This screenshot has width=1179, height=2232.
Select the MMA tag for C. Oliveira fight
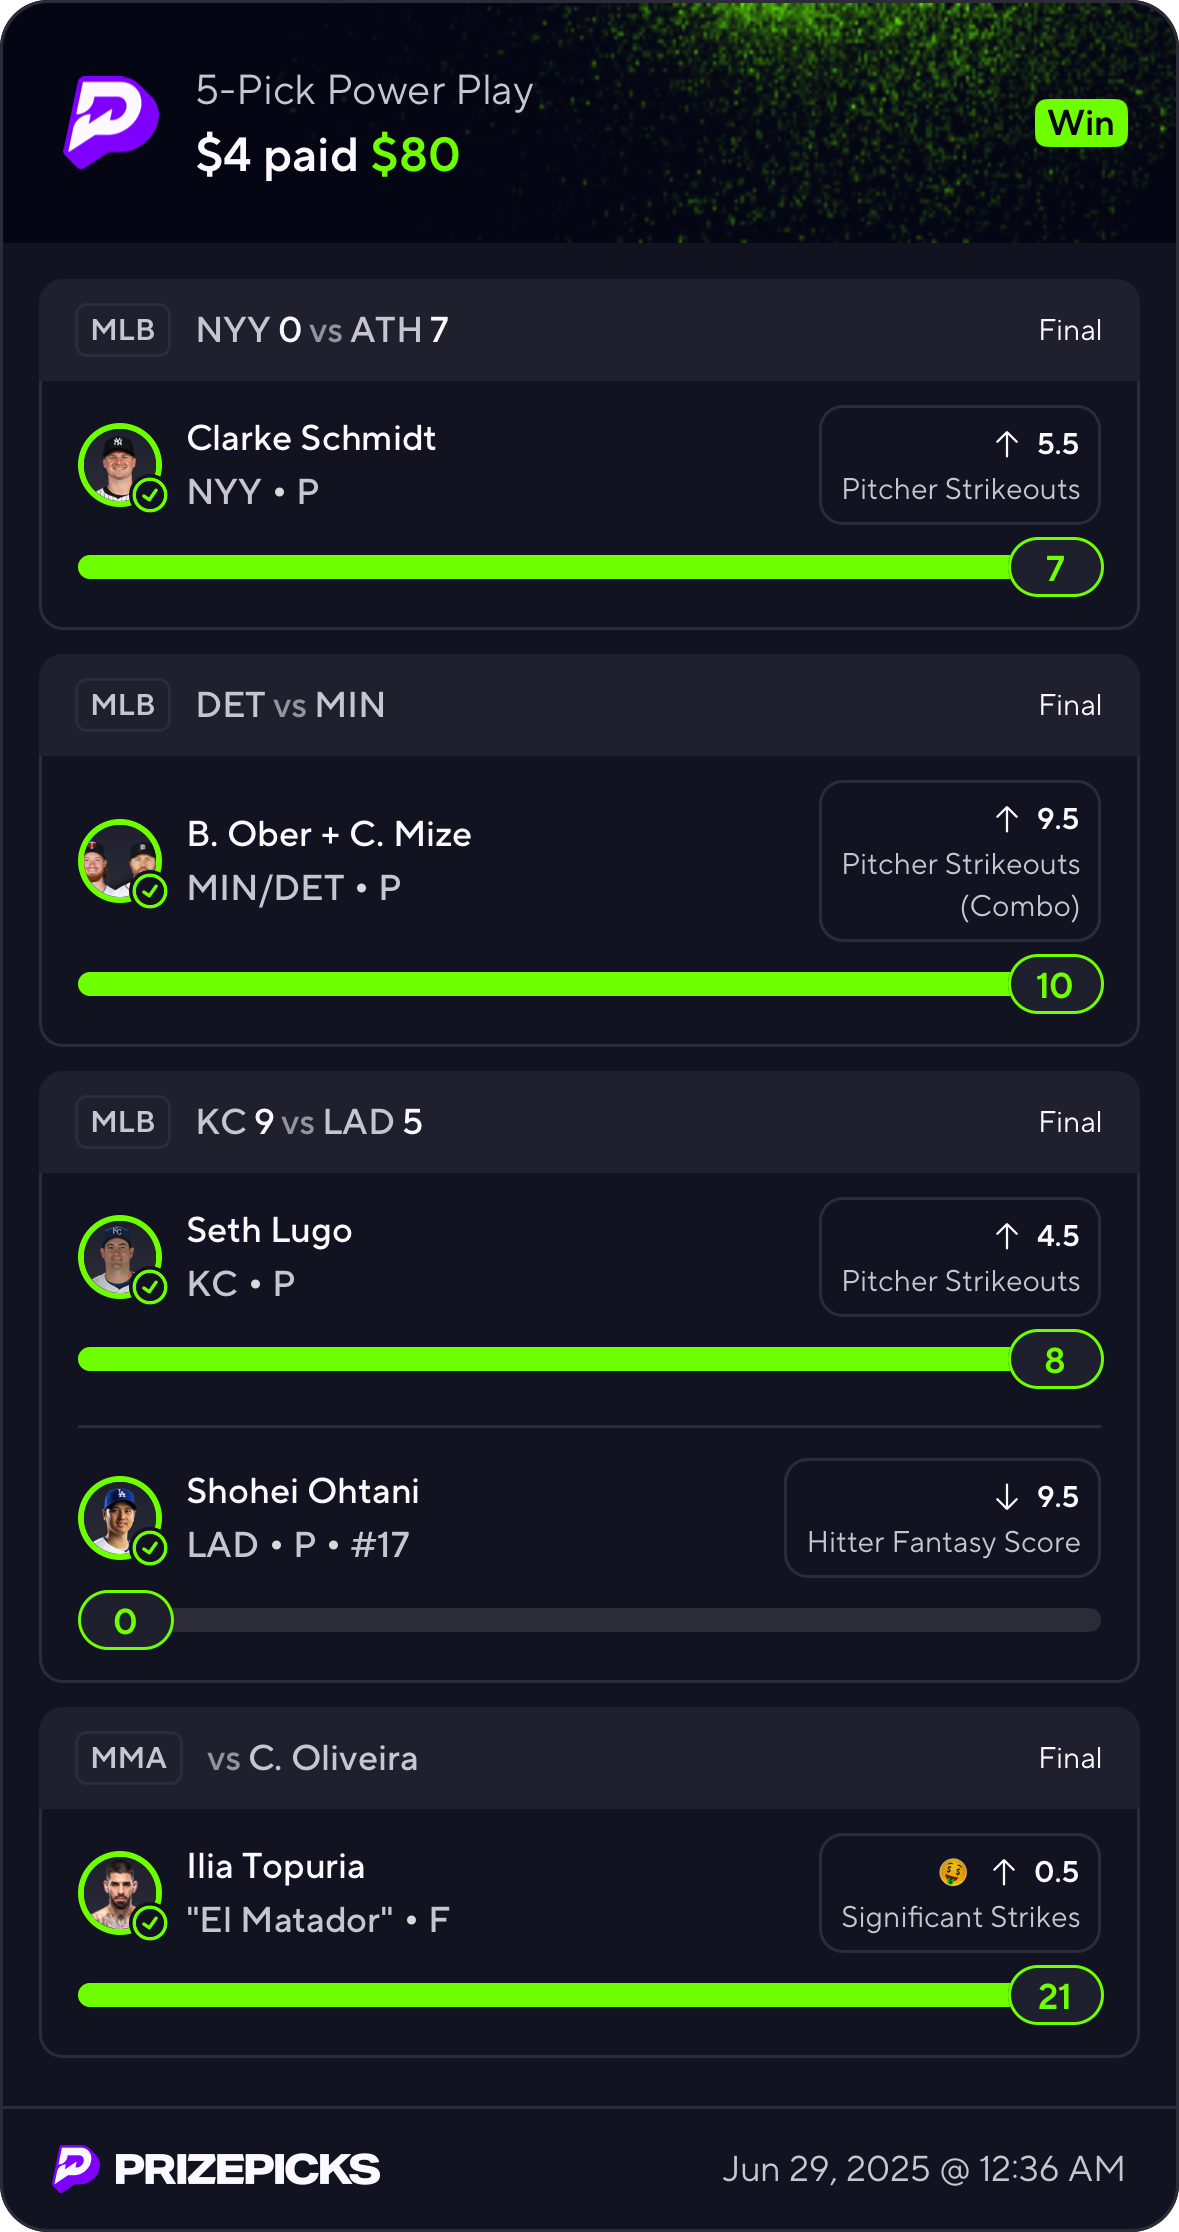tap(129, 1758)
